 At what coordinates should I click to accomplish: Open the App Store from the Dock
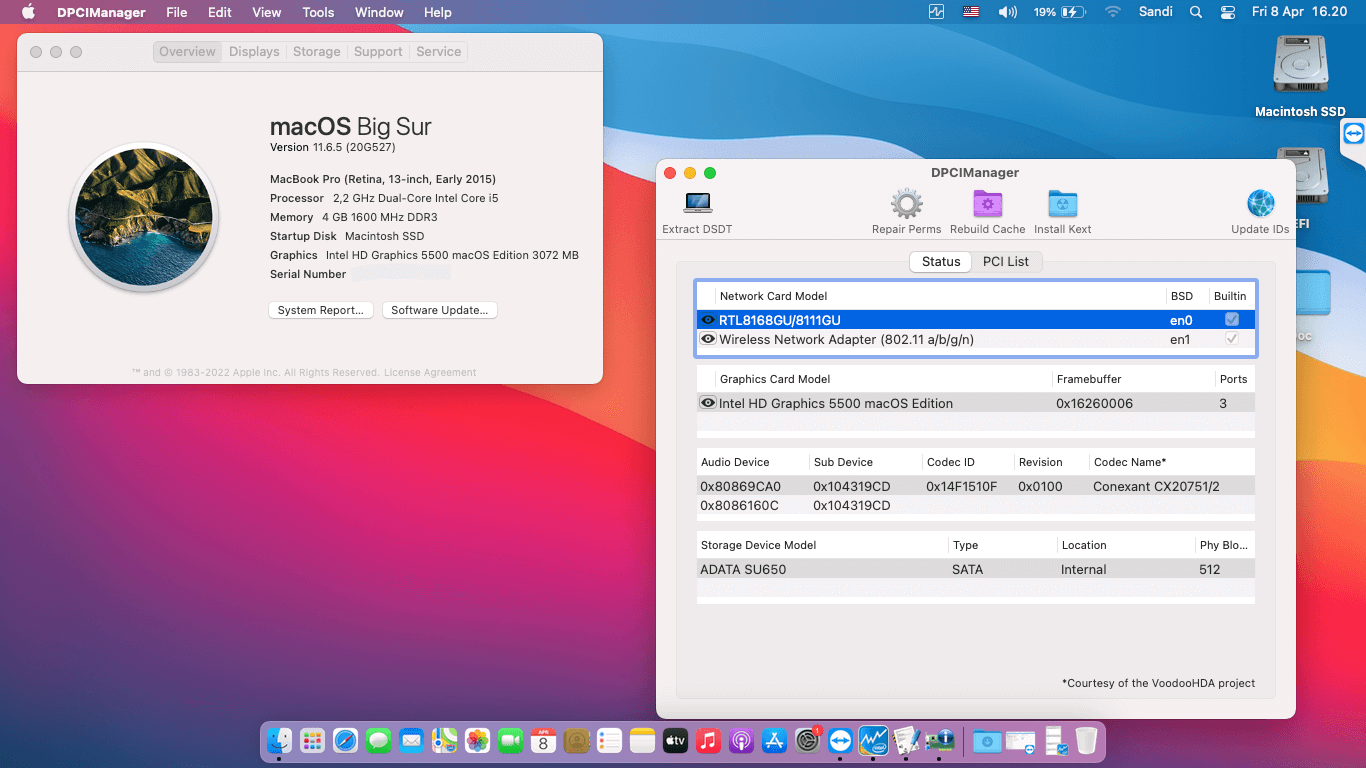773,741
